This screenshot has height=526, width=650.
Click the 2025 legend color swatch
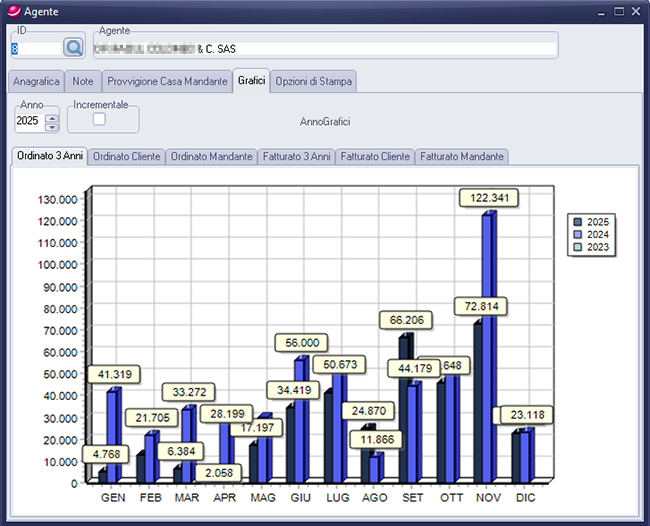576,222
